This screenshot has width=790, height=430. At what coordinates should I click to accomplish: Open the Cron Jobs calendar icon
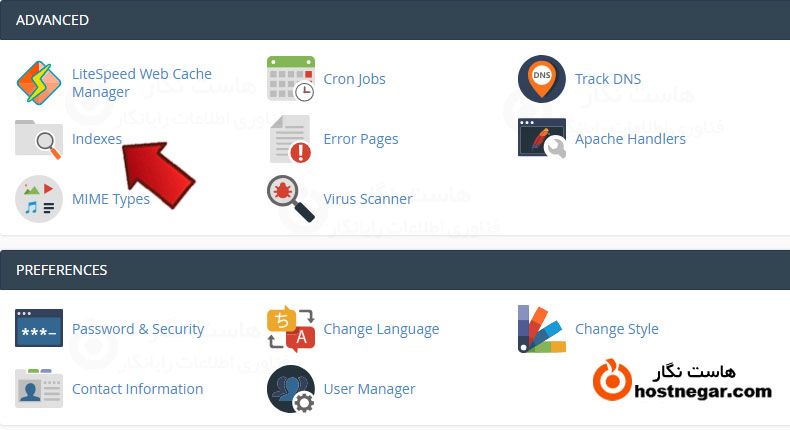[291, 79]
